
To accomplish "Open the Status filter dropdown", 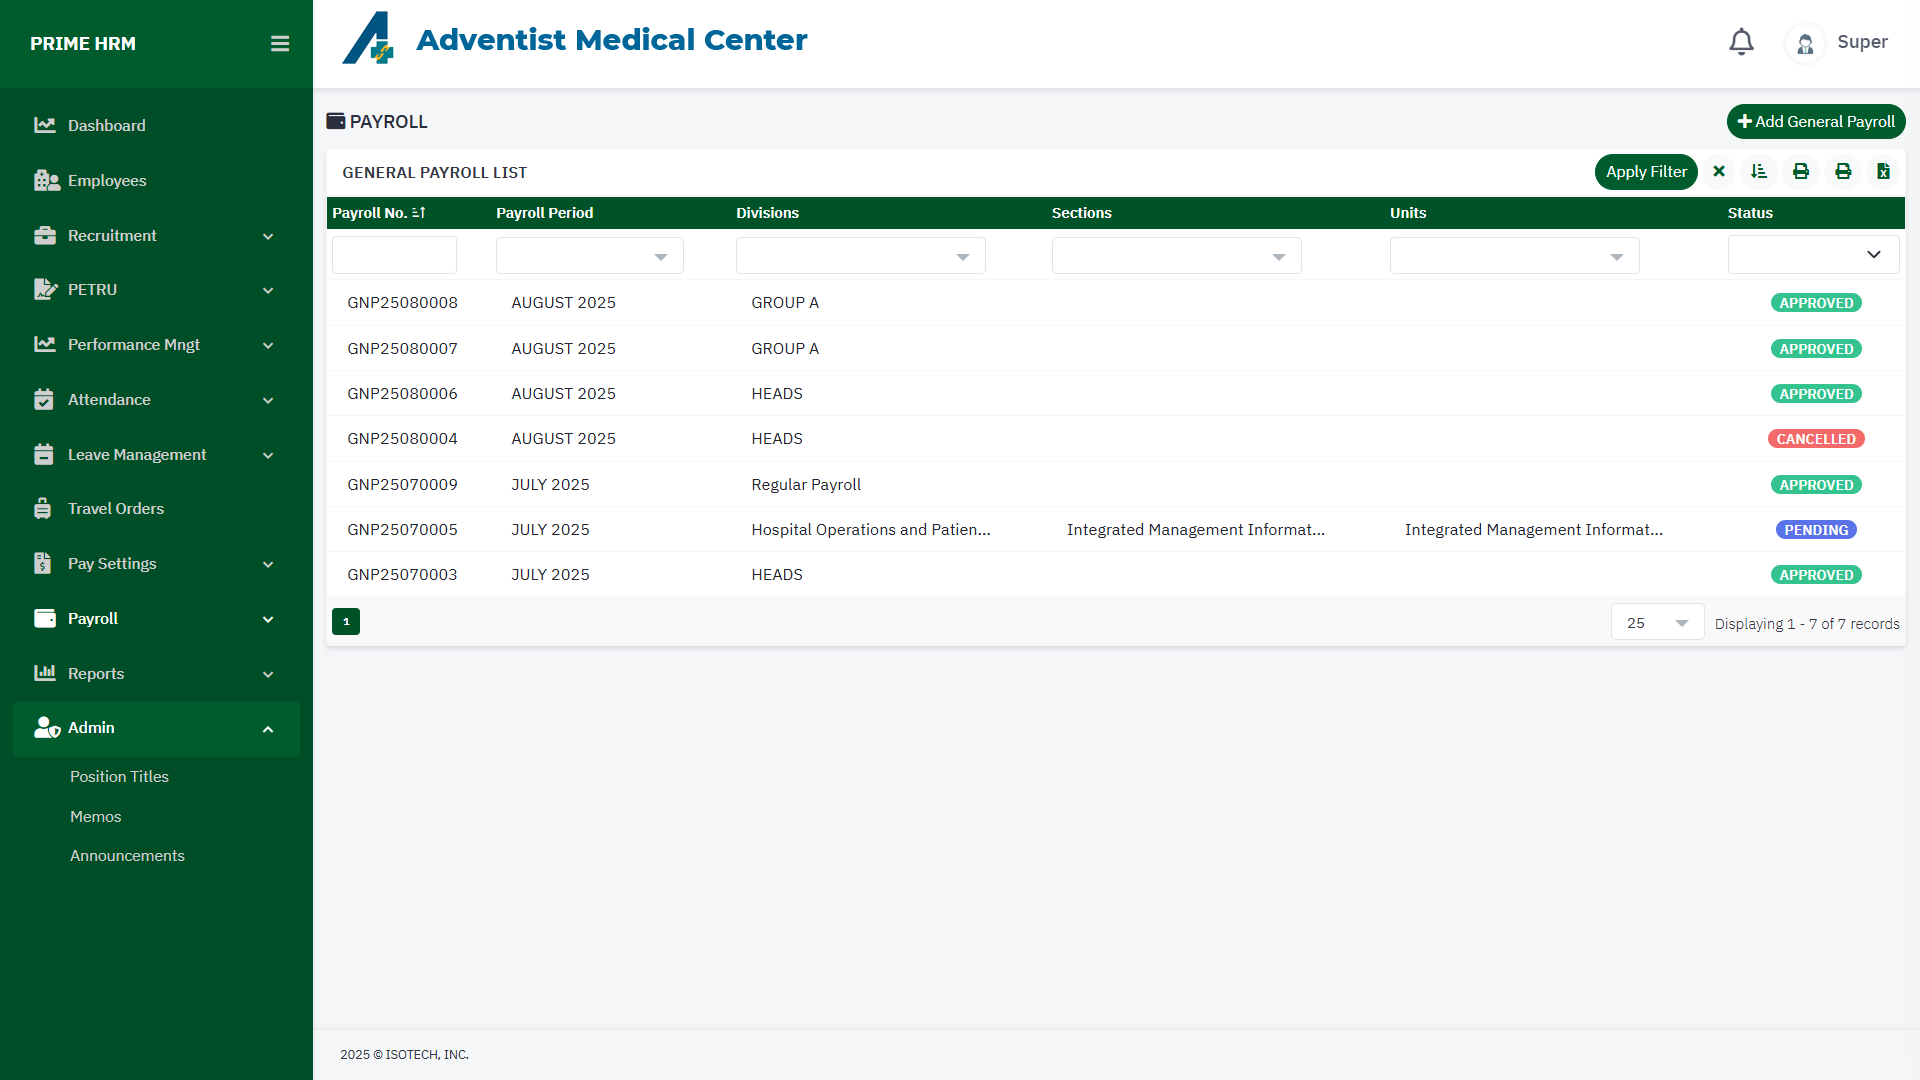I will tap(1813, 255).
